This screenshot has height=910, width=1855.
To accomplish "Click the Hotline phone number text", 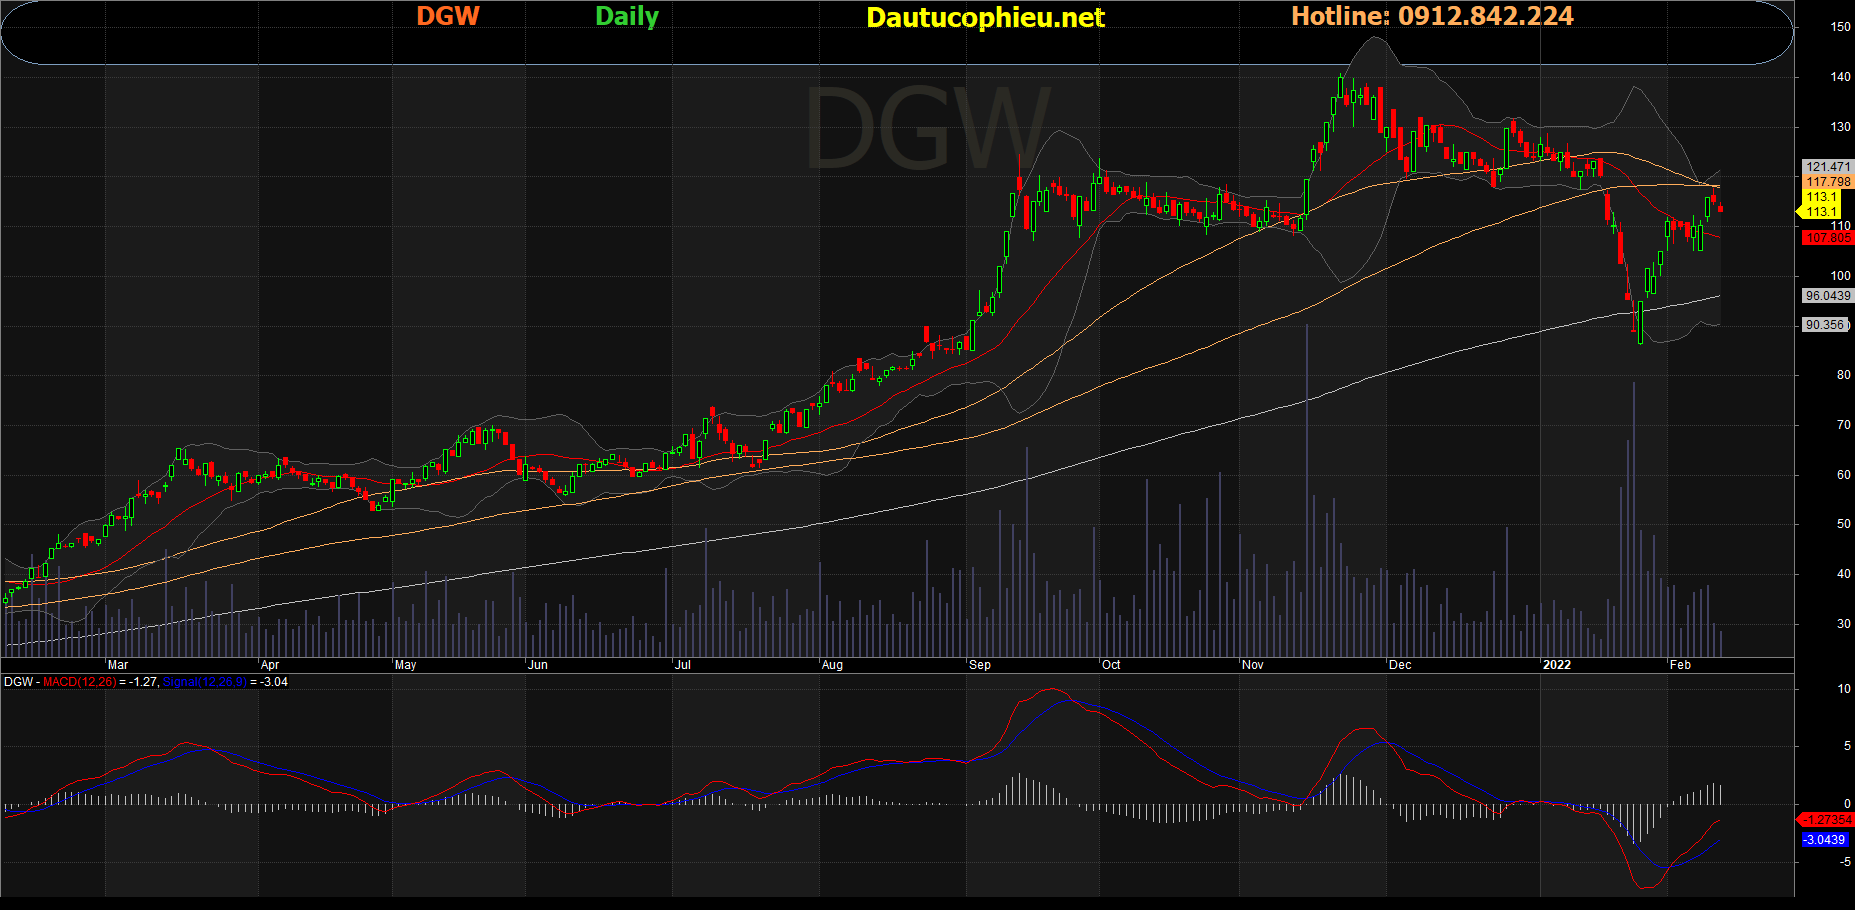I will [x=1432, y=16].
